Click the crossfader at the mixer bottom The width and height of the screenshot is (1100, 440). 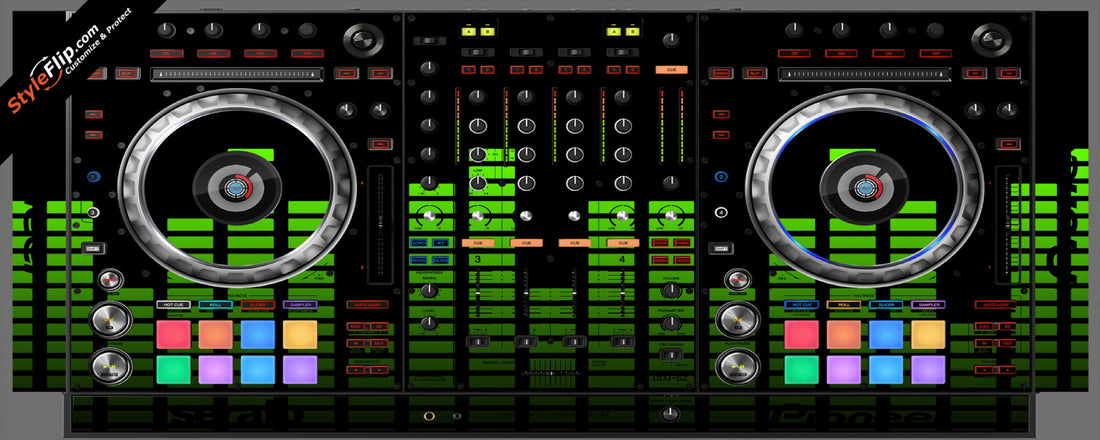[550, 373]
